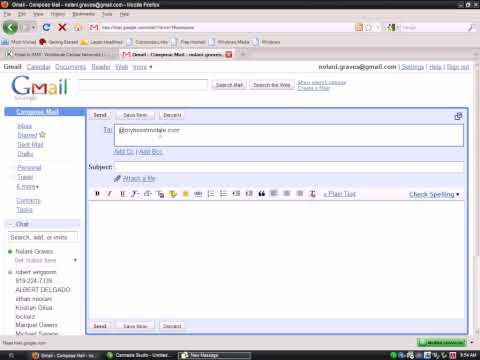Apply Underline formatting icon
Viewport: 480px width, 360px height.
tap(122, 194)
